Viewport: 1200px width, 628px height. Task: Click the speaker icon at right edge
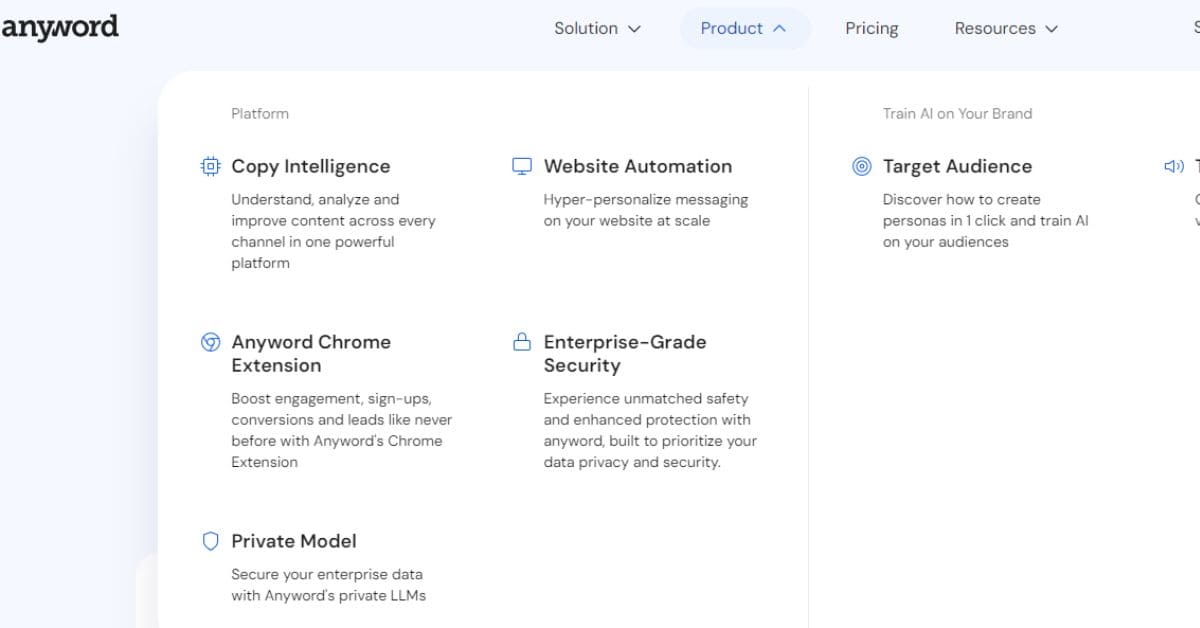1174,166
